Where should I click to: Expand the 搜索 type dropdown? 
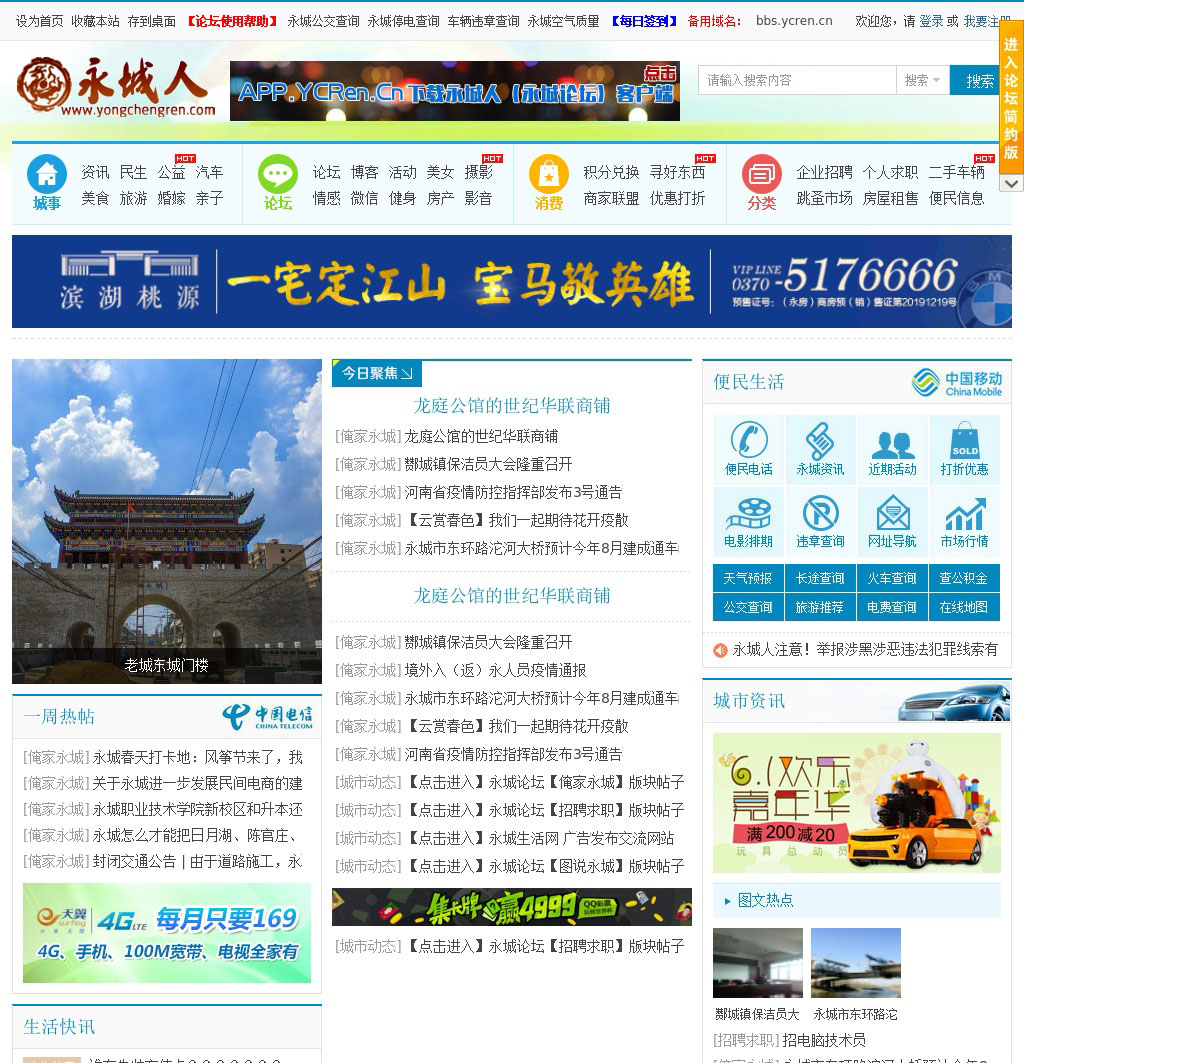[922, 81]
